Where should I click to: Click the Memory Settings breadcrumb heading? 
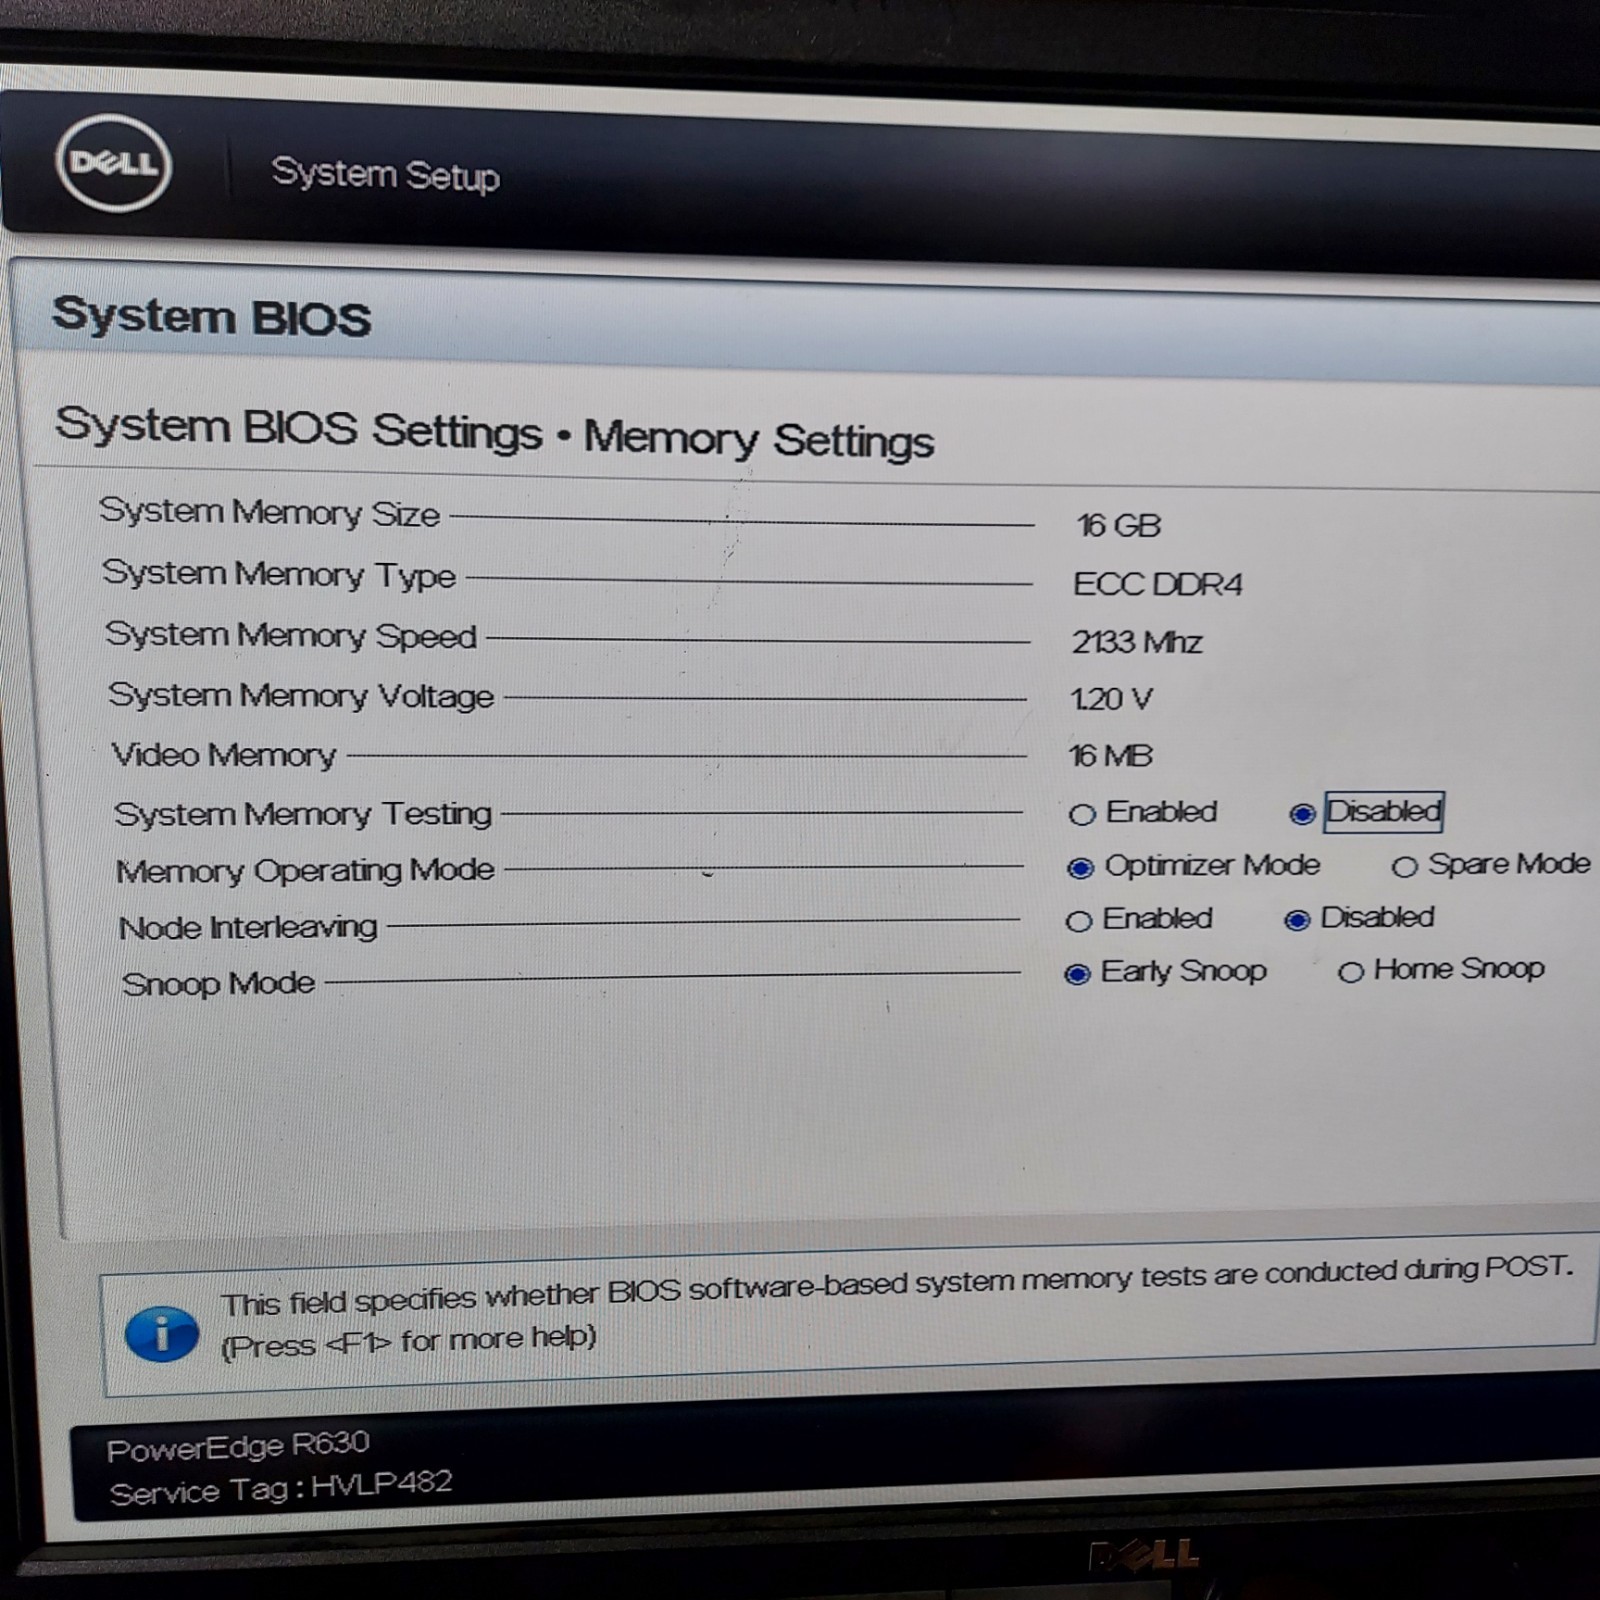[759, 439]
